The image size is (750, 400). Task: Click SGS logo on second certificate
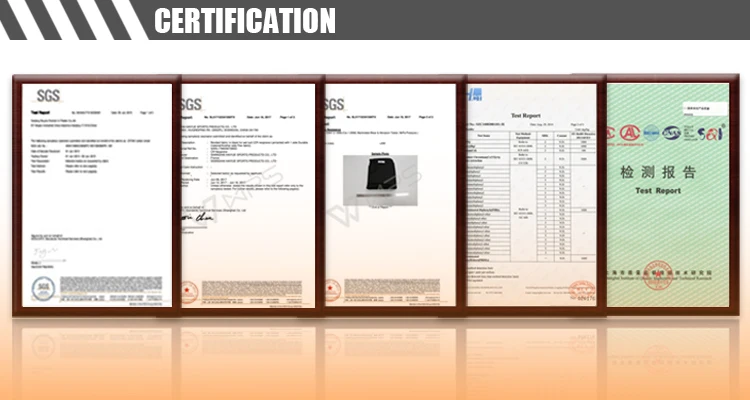[x=191, y=104]
